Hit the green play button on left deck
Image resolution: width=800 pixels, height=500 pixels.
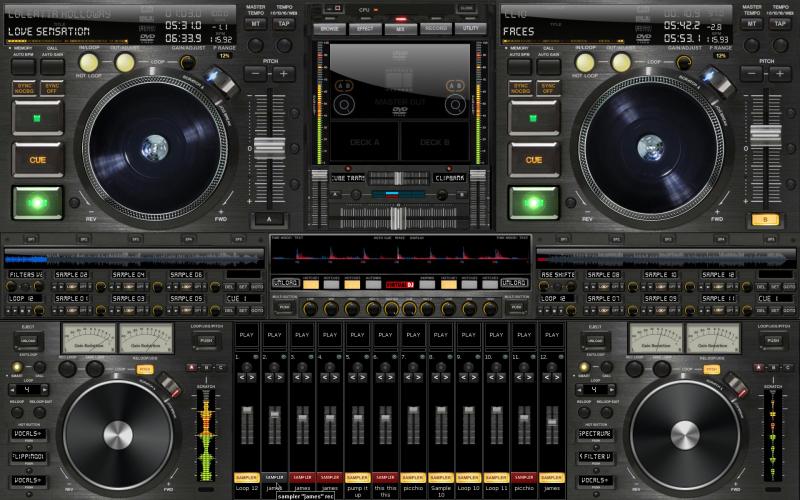coord(37,203)
